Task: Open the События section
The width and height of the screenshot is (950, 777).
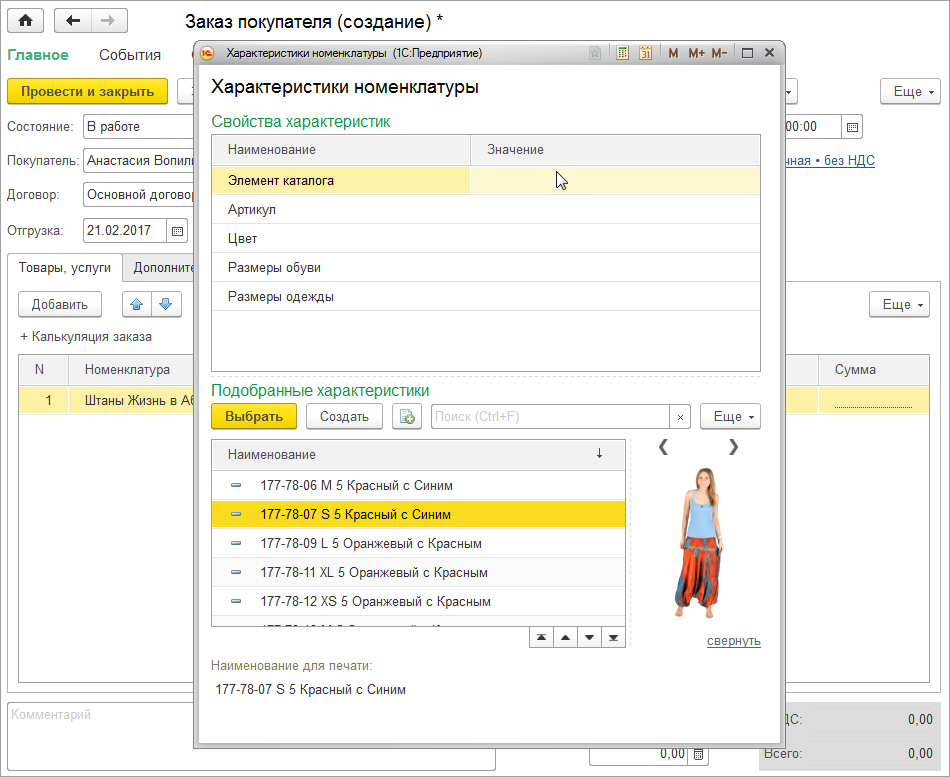Action: coord(130,55)
